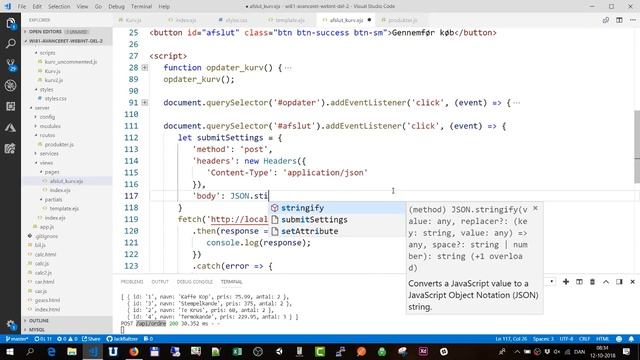Expand folded code block at line 91
The width and height of the screenshot is (640, 360).
click(x=144, y=103)
